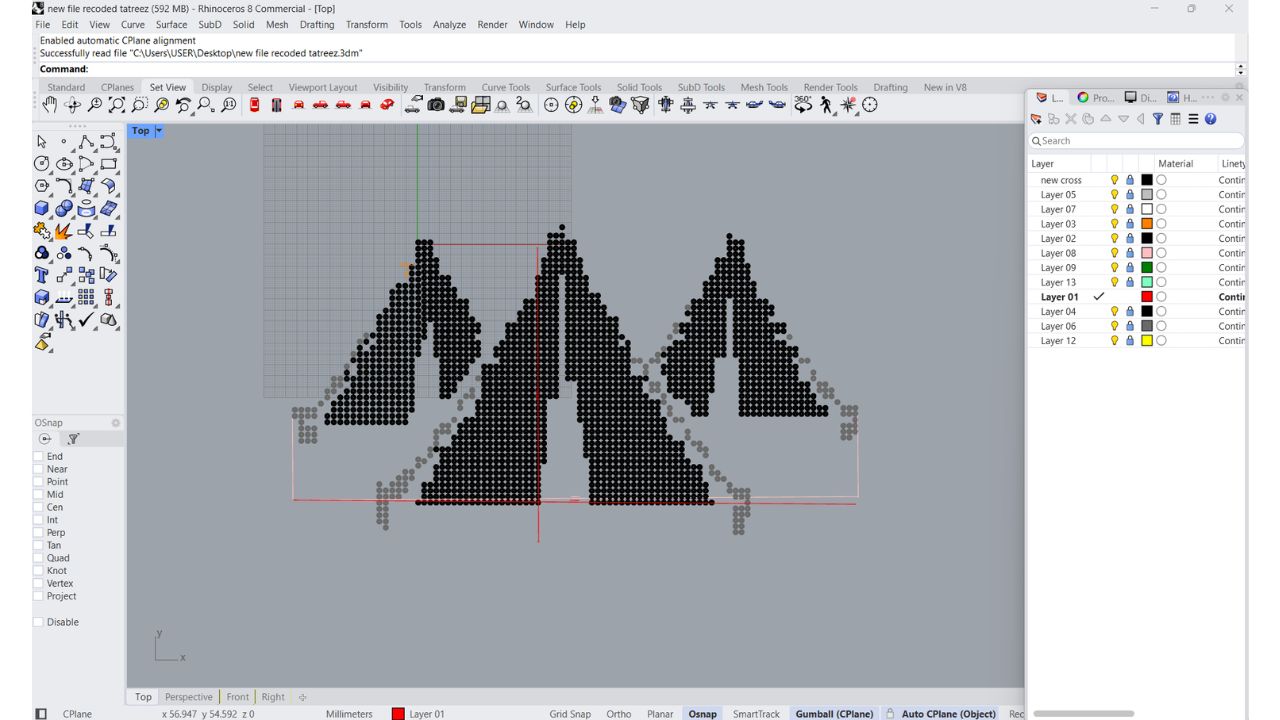Select the Text object tool
Image resolution: width=1280 pixels, height=720 pixels.
pos(42,275)
